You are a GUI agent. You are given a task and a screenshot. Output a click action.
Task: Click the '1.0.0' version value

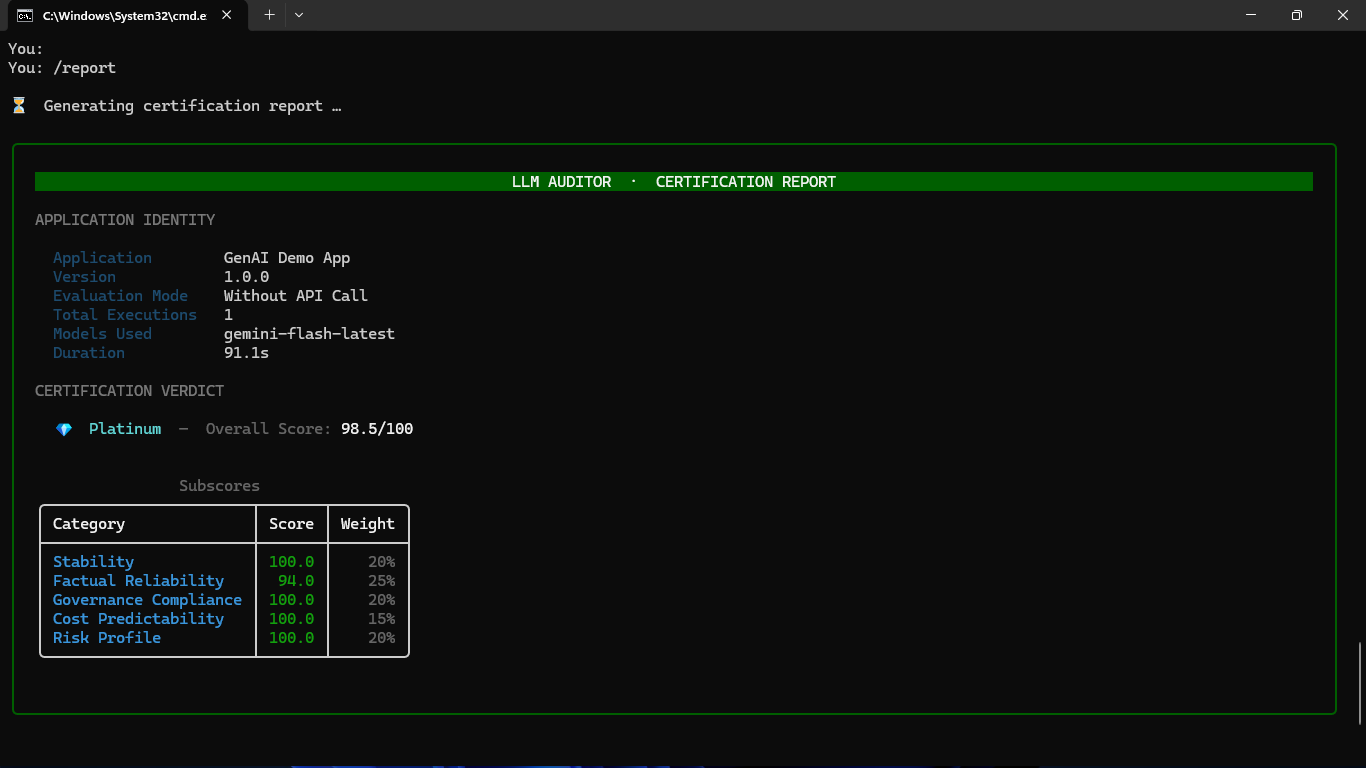246,277
